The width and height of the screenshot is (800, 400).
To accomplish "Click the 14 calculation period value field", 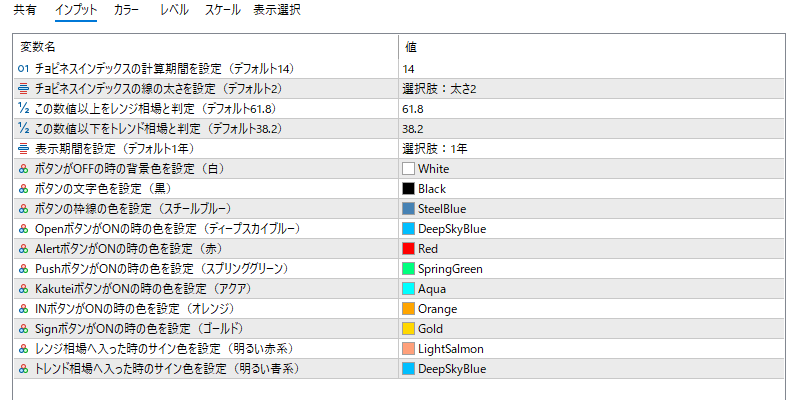I will click(x=591, y=69).
